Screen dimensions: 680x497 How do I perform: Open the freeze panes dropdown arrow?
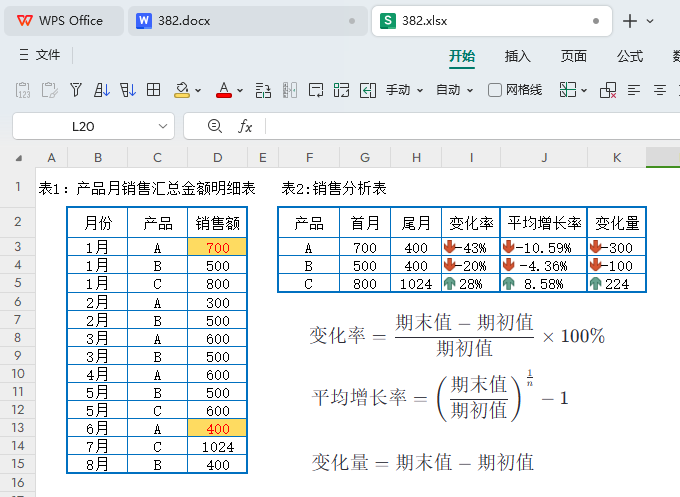[584, 91]
